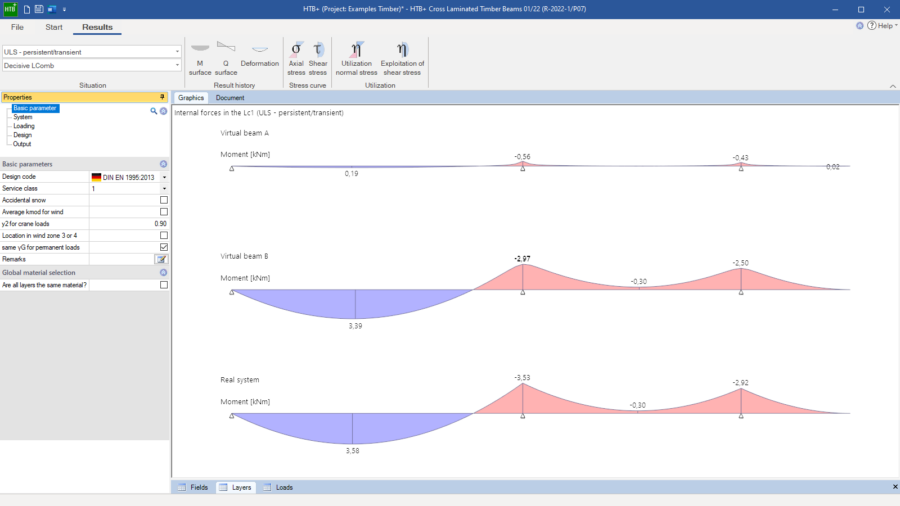Show Exploitation of shear stress
900x506 pixels.
(401, 59)
